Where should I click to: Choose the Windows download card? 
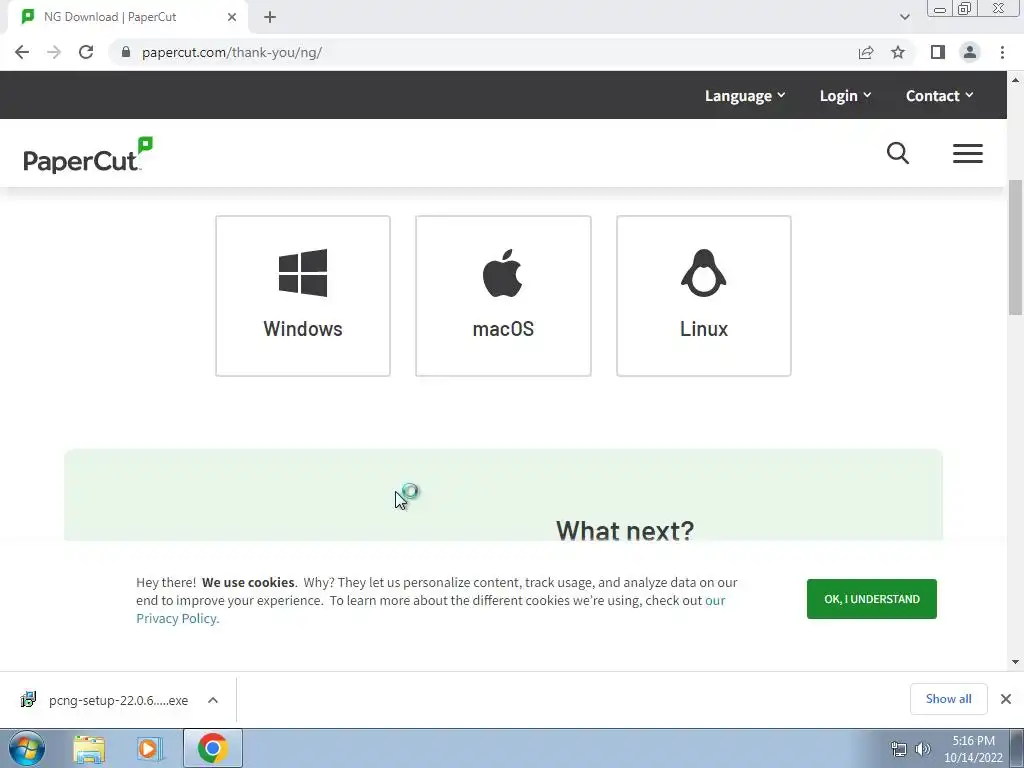(303, 296)
